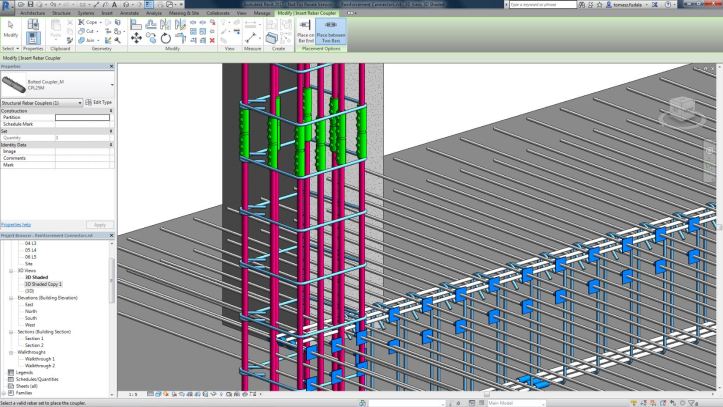
Task: Open the Annotate ribbon tab
Action: (x=130, y=13)
